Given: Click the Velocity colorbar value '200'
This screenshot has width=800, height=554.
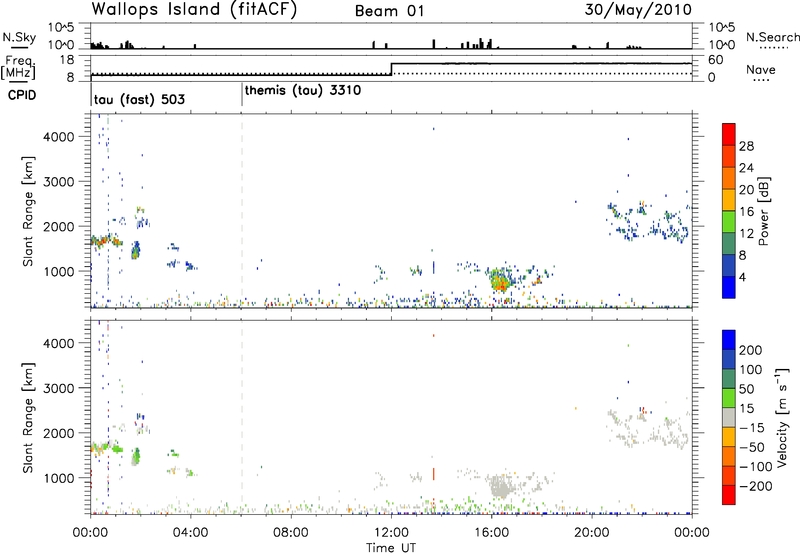Looking at the screenshot, I should point(751,350).
